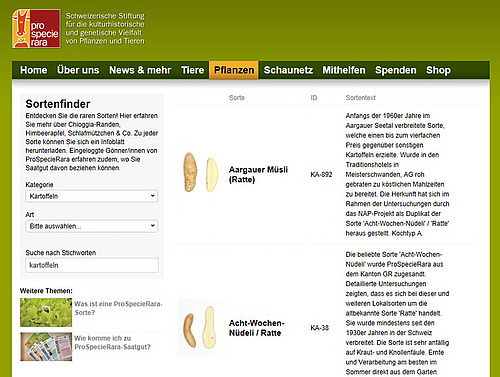Screen dimensions: 500x377
Task: Visit the Shop menu item
Action: (x=438, y=70)
